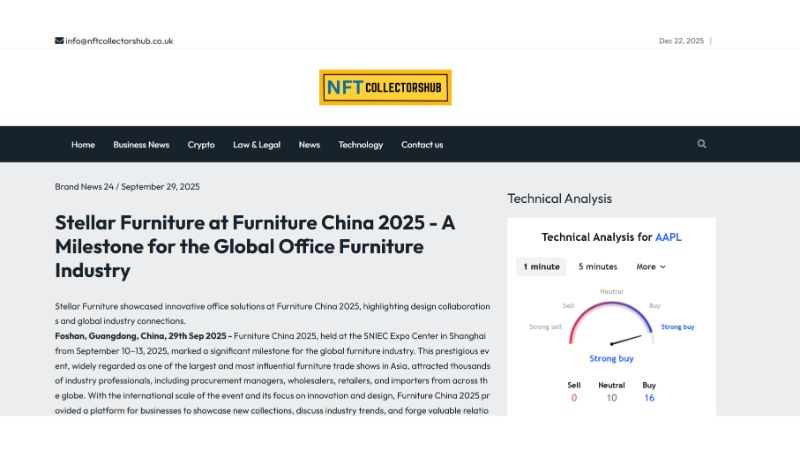Open the Stellar Furniture article headline

pyautogui.click(x=255, y=246)
